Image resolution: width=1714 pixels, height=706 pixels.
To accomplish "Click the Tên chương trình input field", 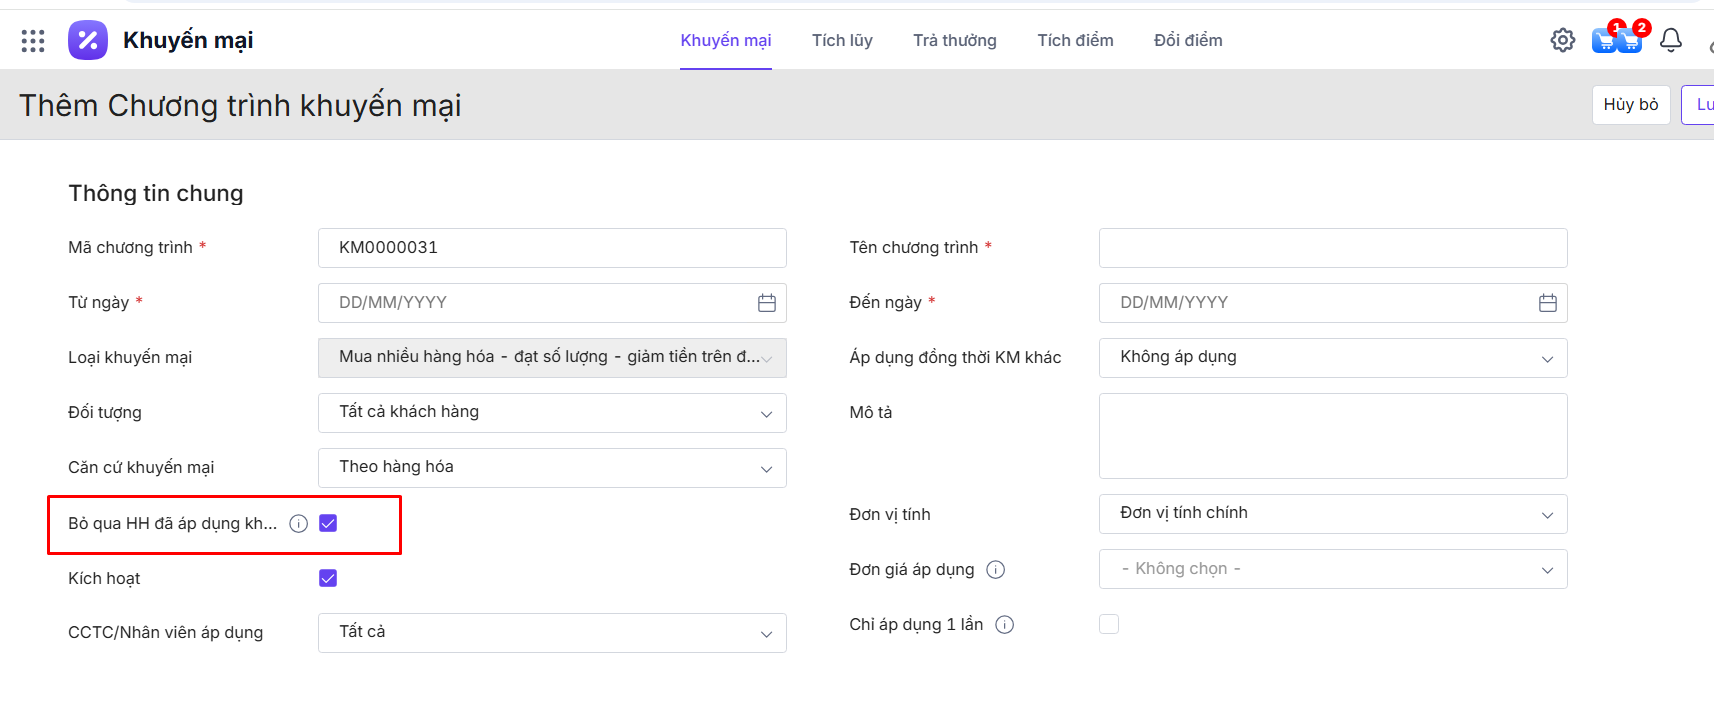I will tap(1332, 248).
